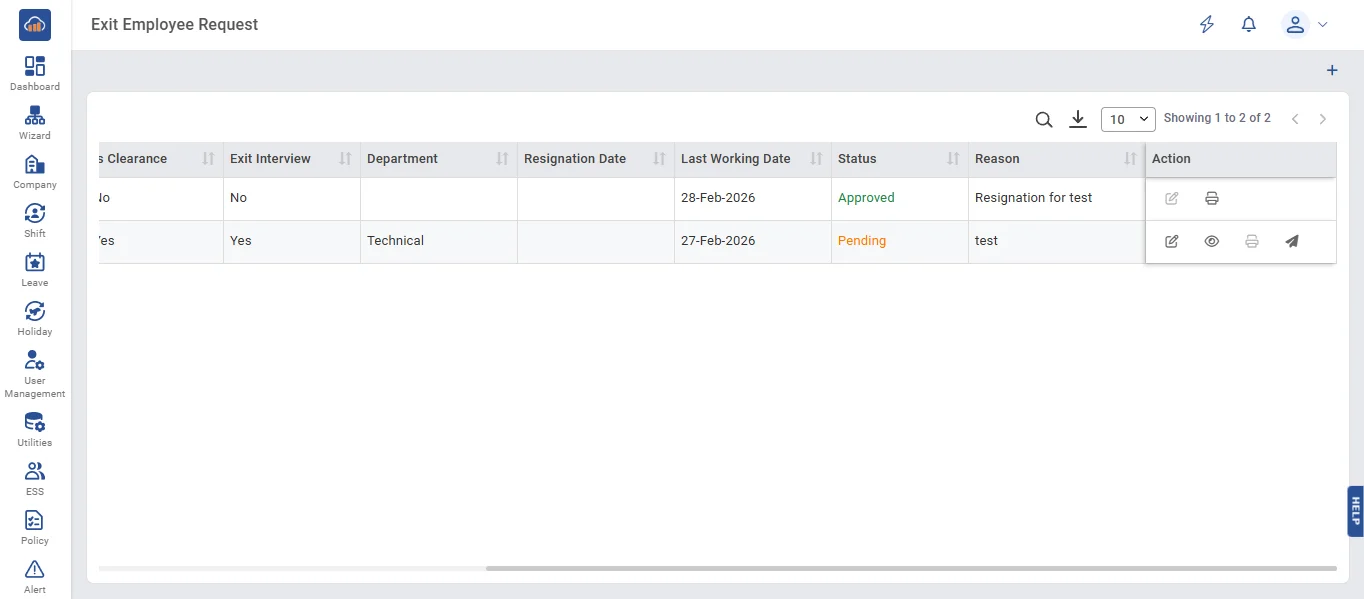The height and width of the screenshot is (599, 1364).
Task: Go to User Management in sidebar
Action: [35, 373]
